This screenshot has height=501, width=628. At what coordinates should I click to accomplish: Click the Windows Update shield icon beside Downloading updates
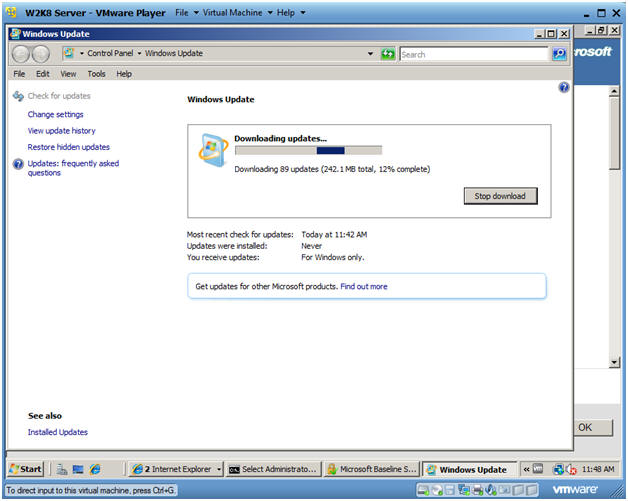click(213, 150)
